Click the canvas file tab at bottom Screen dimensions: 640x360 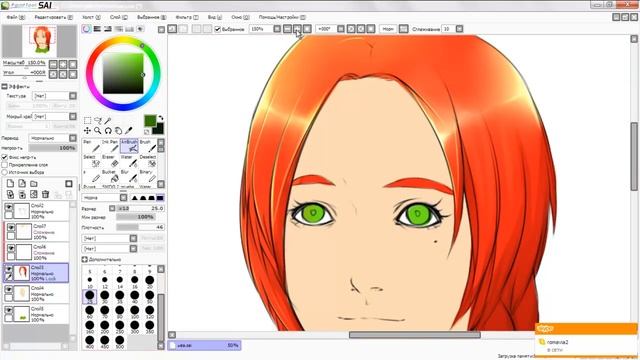click(x=204, y=345)
